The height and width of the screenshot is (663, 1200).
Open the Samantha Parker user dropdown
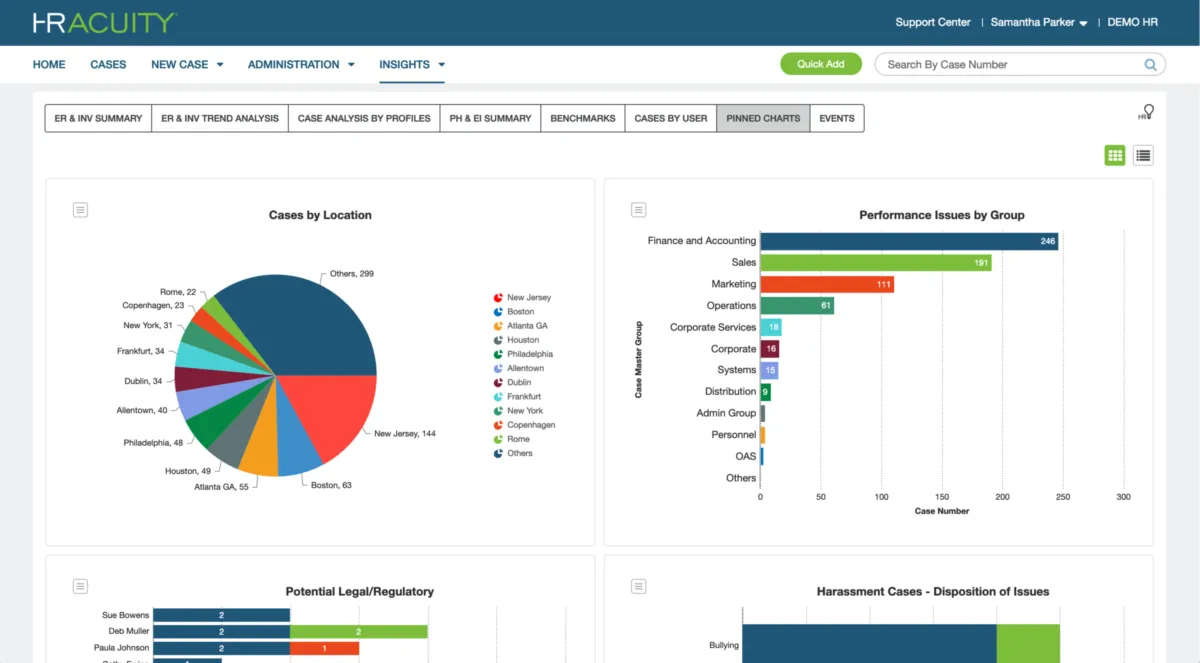[x=1038, y=22]
